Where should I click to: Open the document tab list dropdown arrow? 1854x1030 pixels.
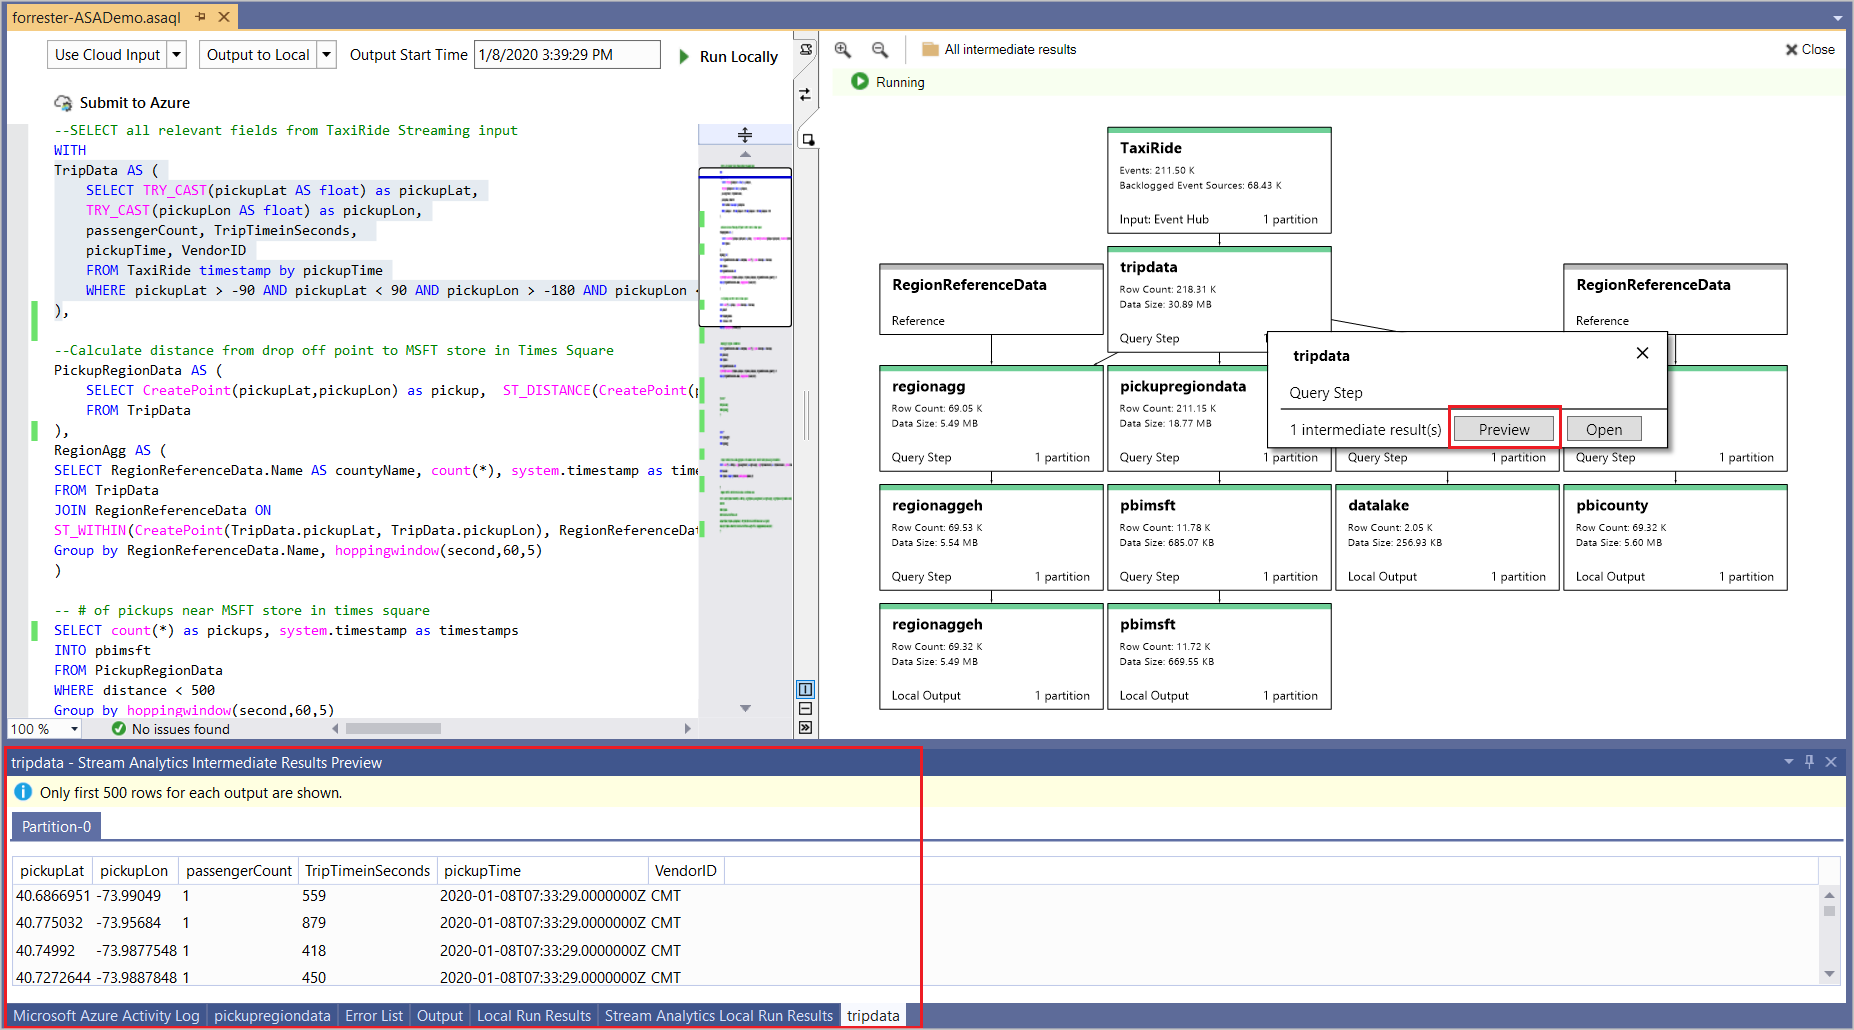[x=1837, y=18]
